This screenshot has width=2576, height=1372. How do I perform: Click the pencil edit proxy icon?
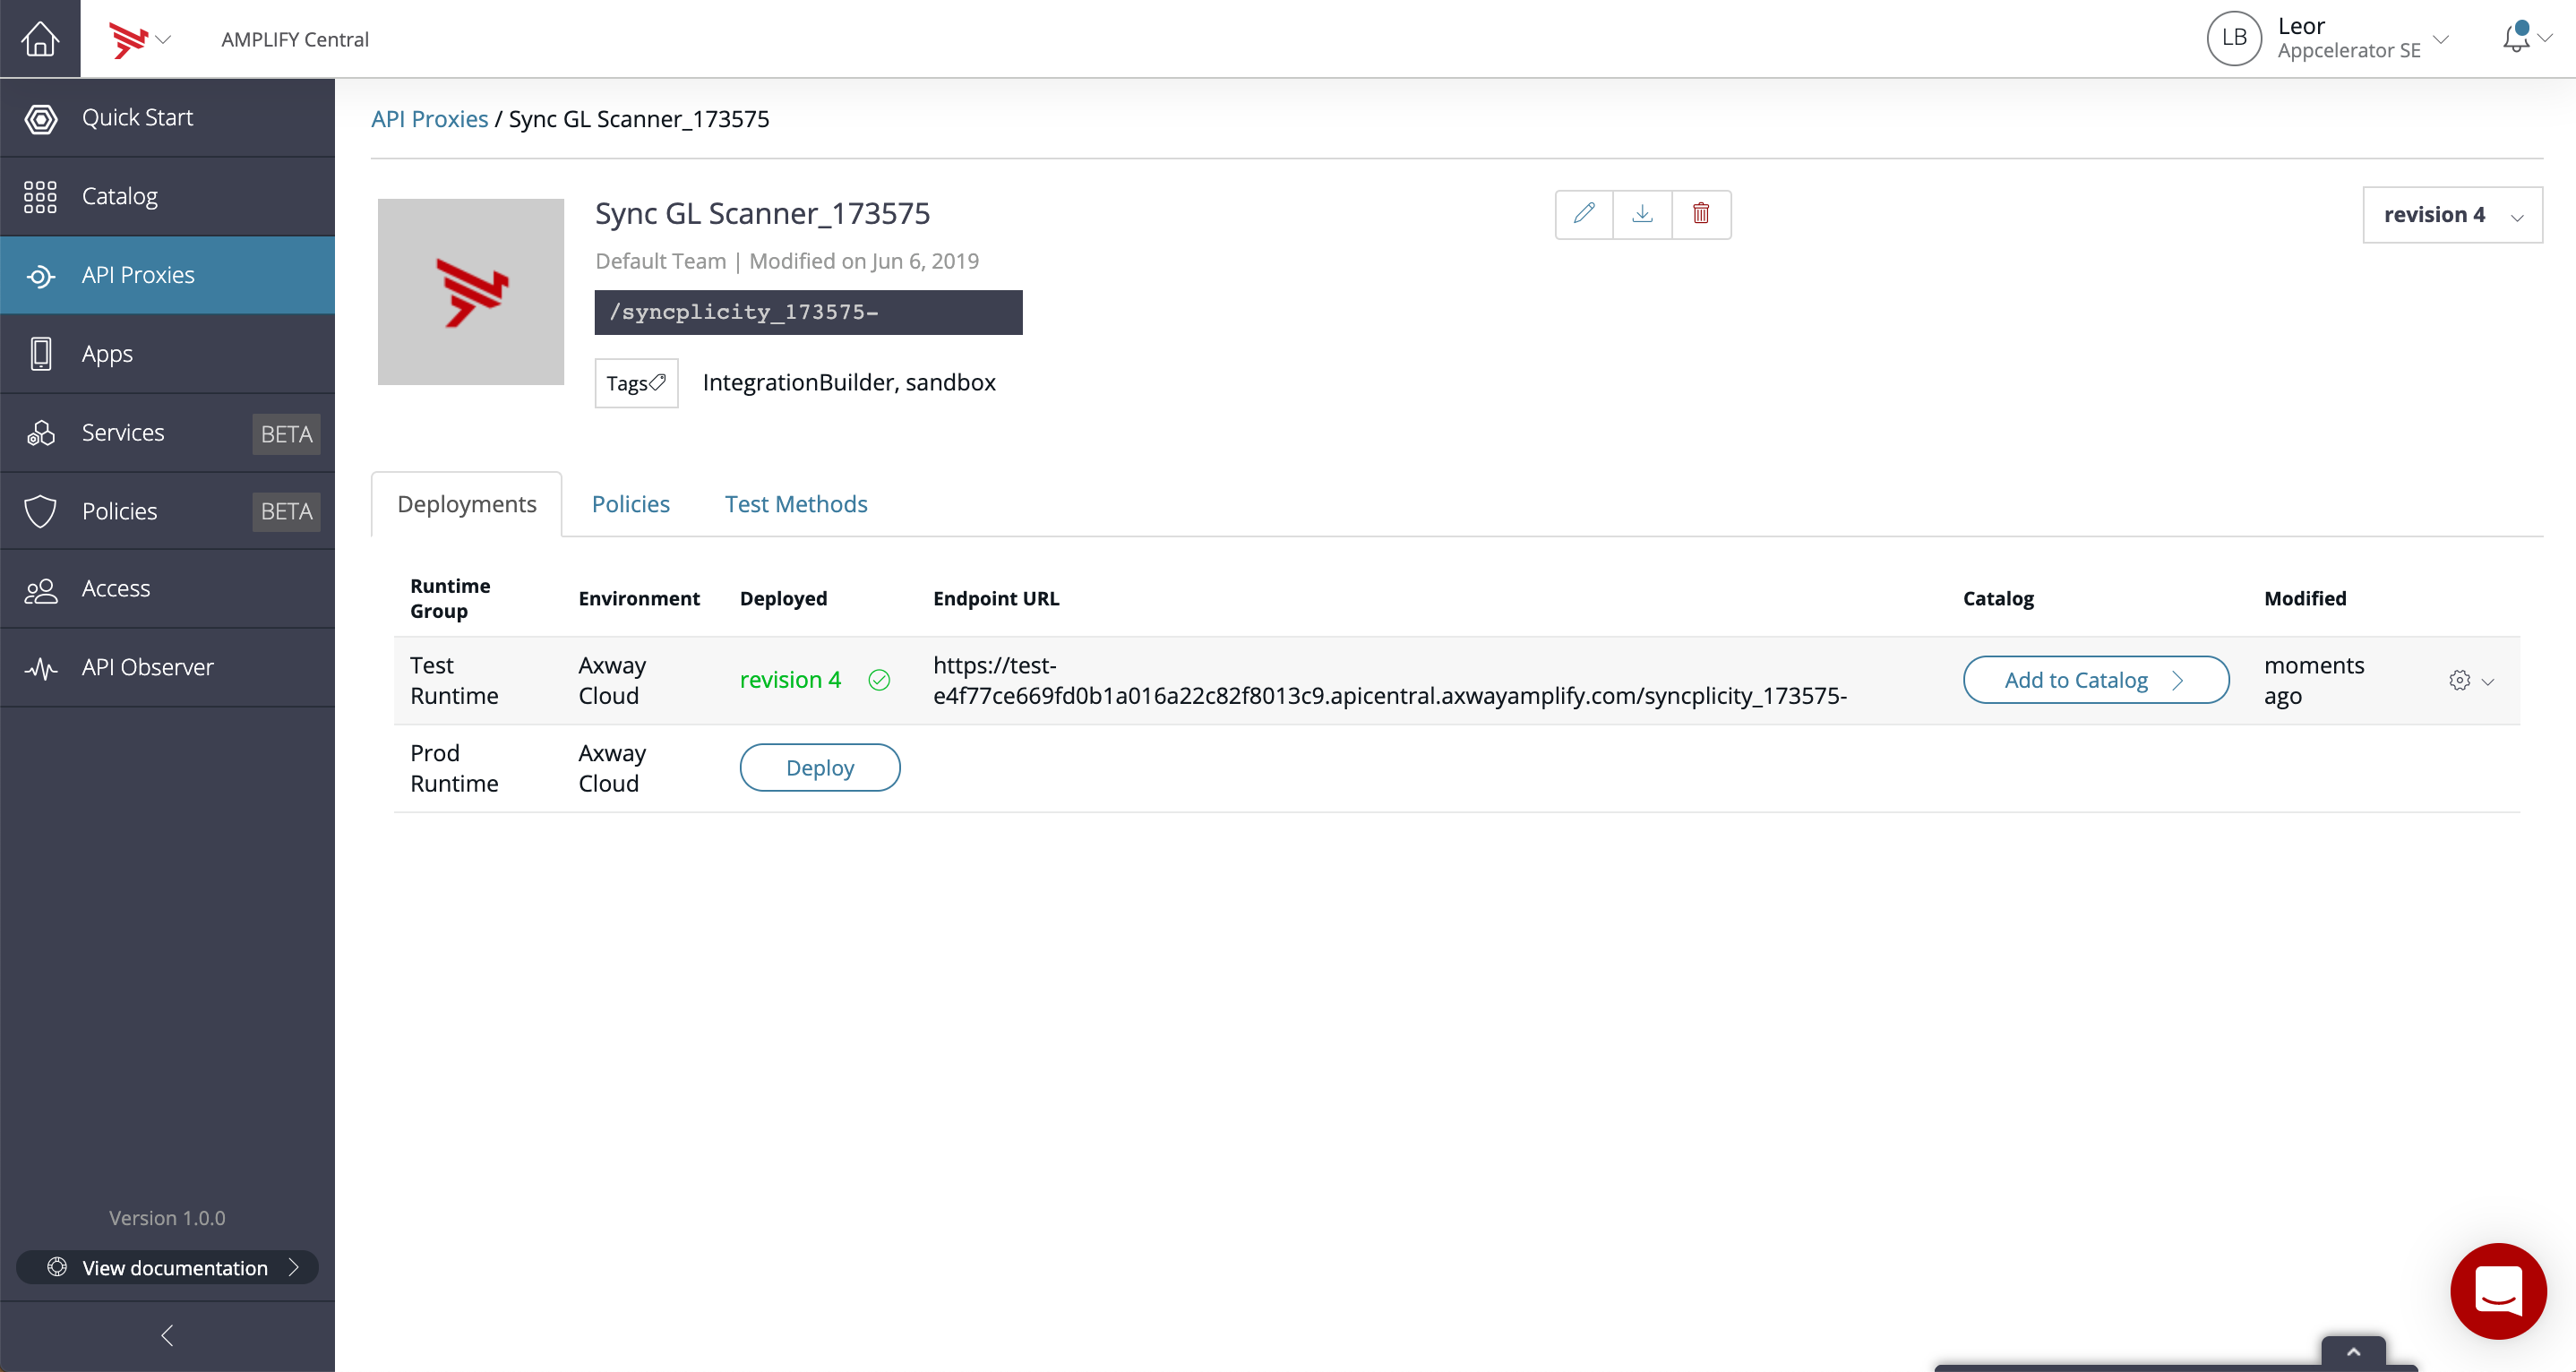(1584, 213)
